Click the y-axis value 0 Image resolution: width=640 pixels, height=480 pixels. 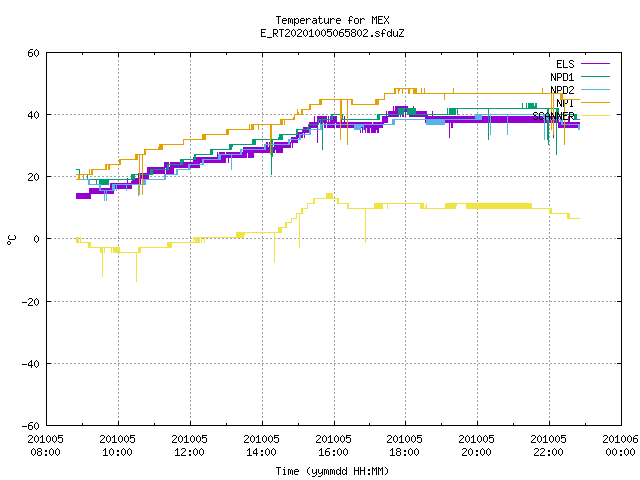pos(37,239)
